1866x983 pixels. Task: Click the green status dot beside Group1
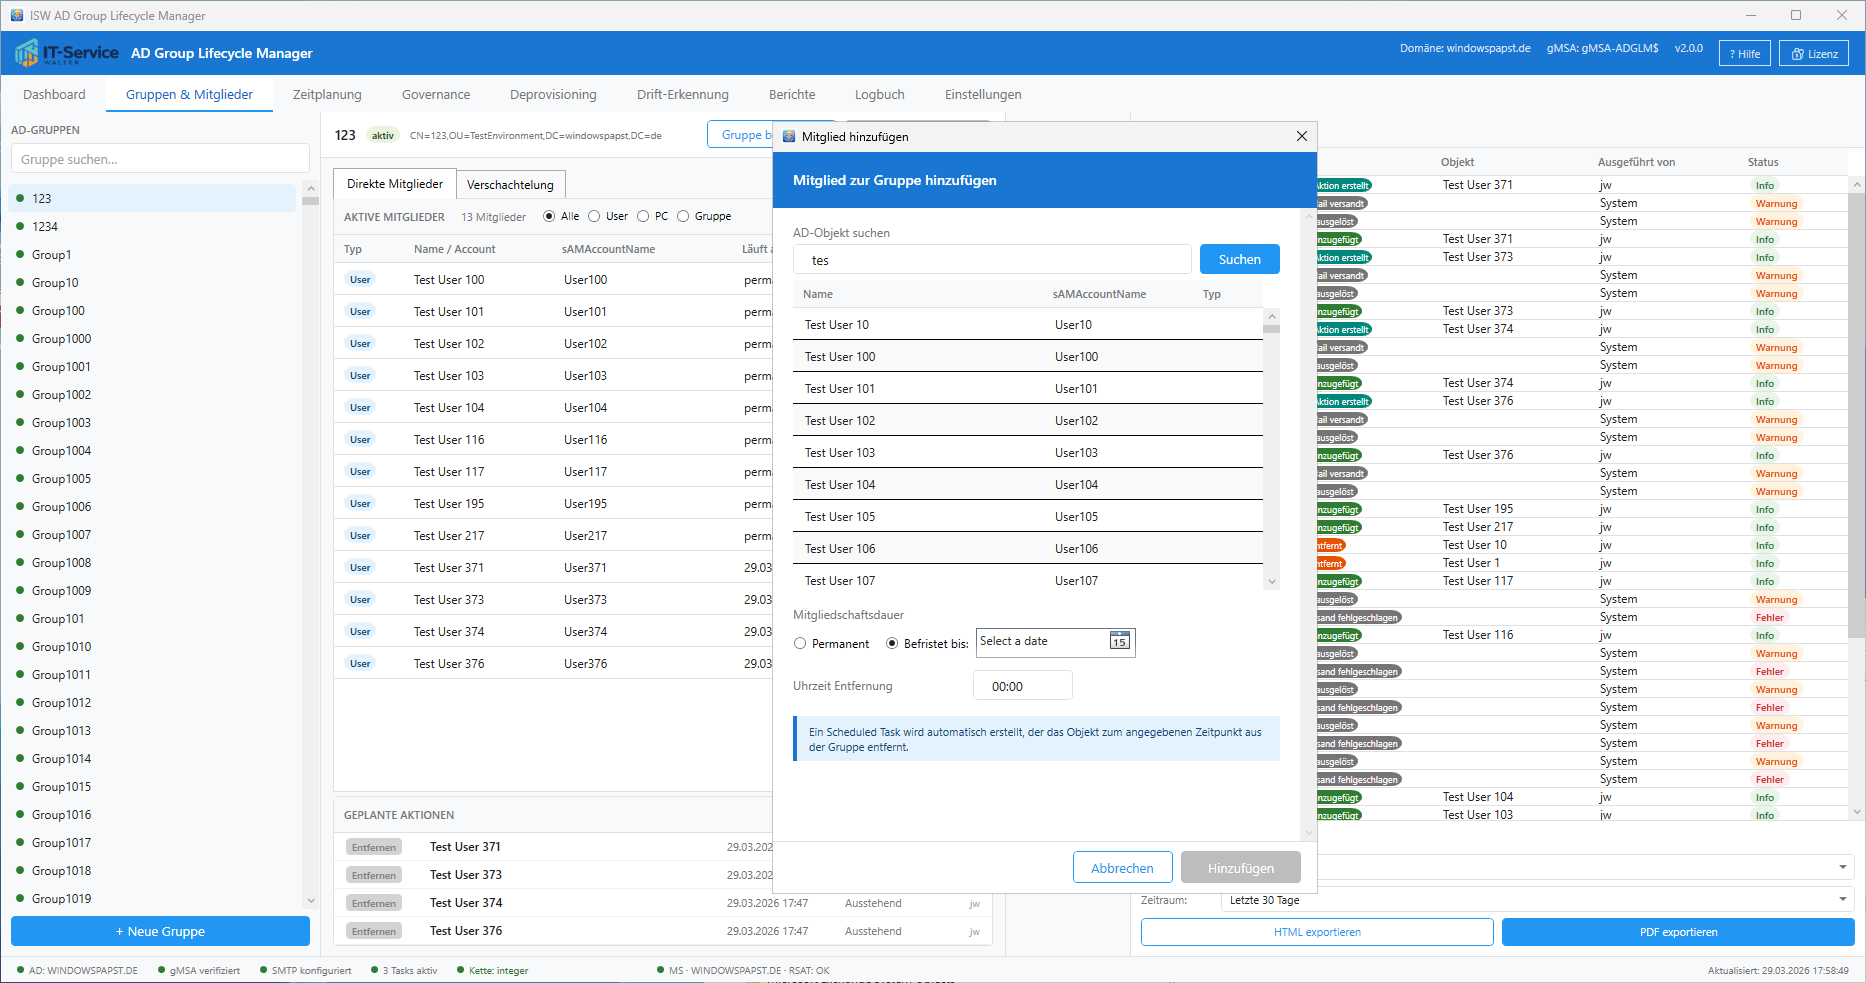pos(20,255)
